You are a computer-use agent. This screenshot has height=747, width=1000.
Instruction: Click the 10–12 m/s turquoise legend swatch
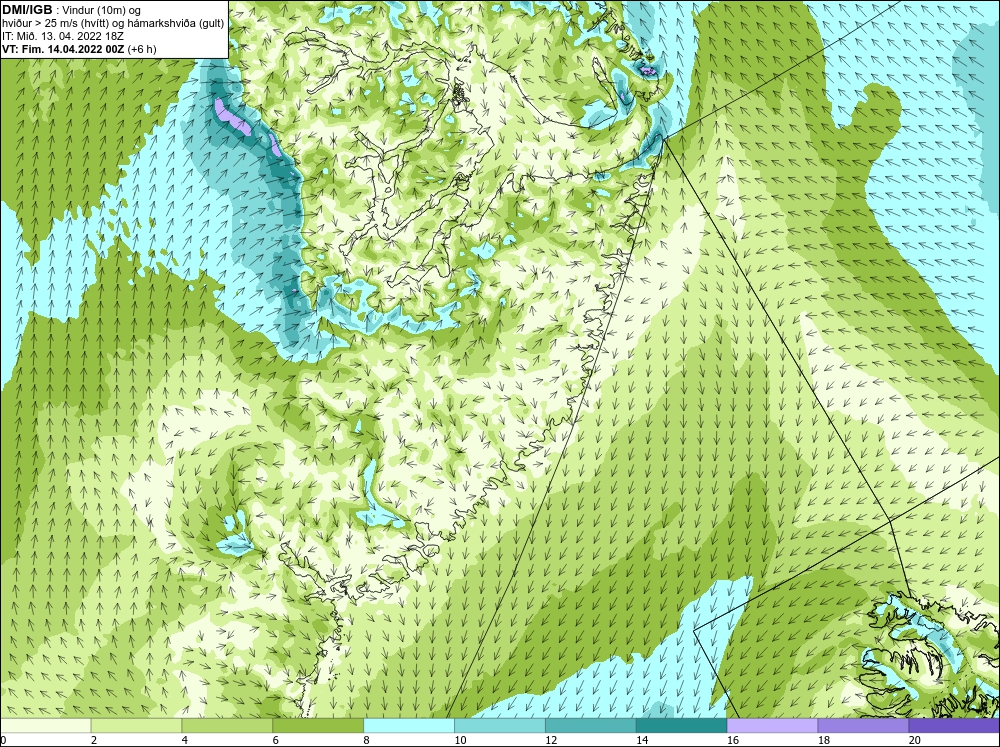(x=499, y=726)
